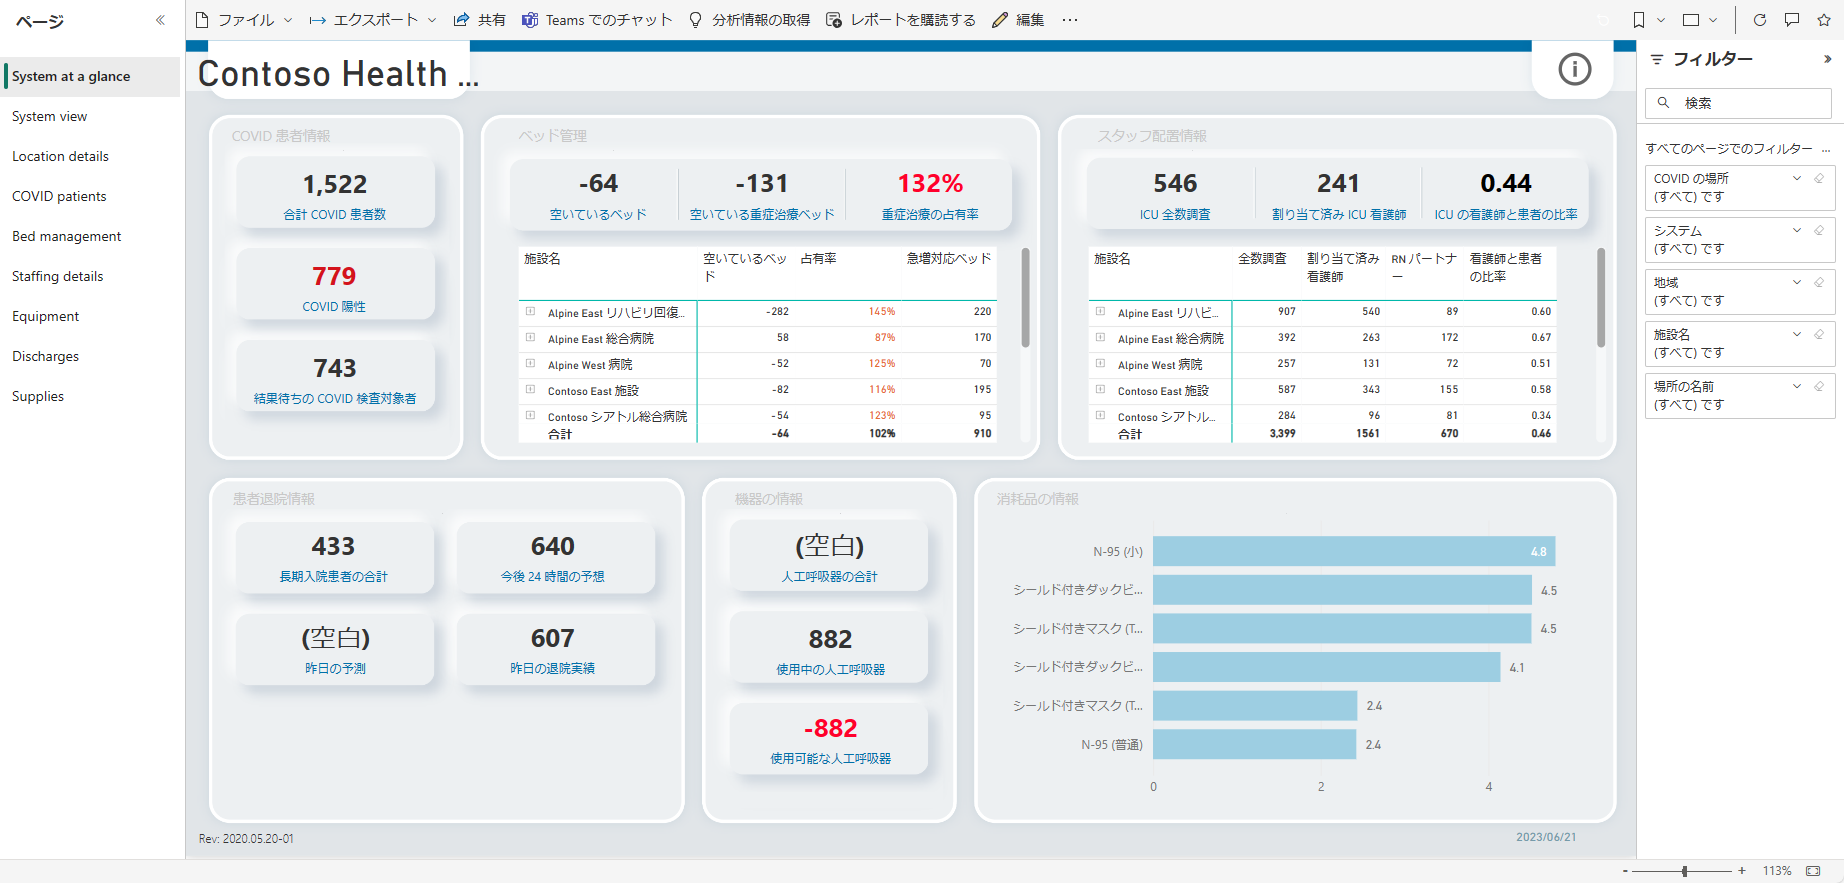
Task: Click the filter 検索 search field
Action: point(1738,103)
